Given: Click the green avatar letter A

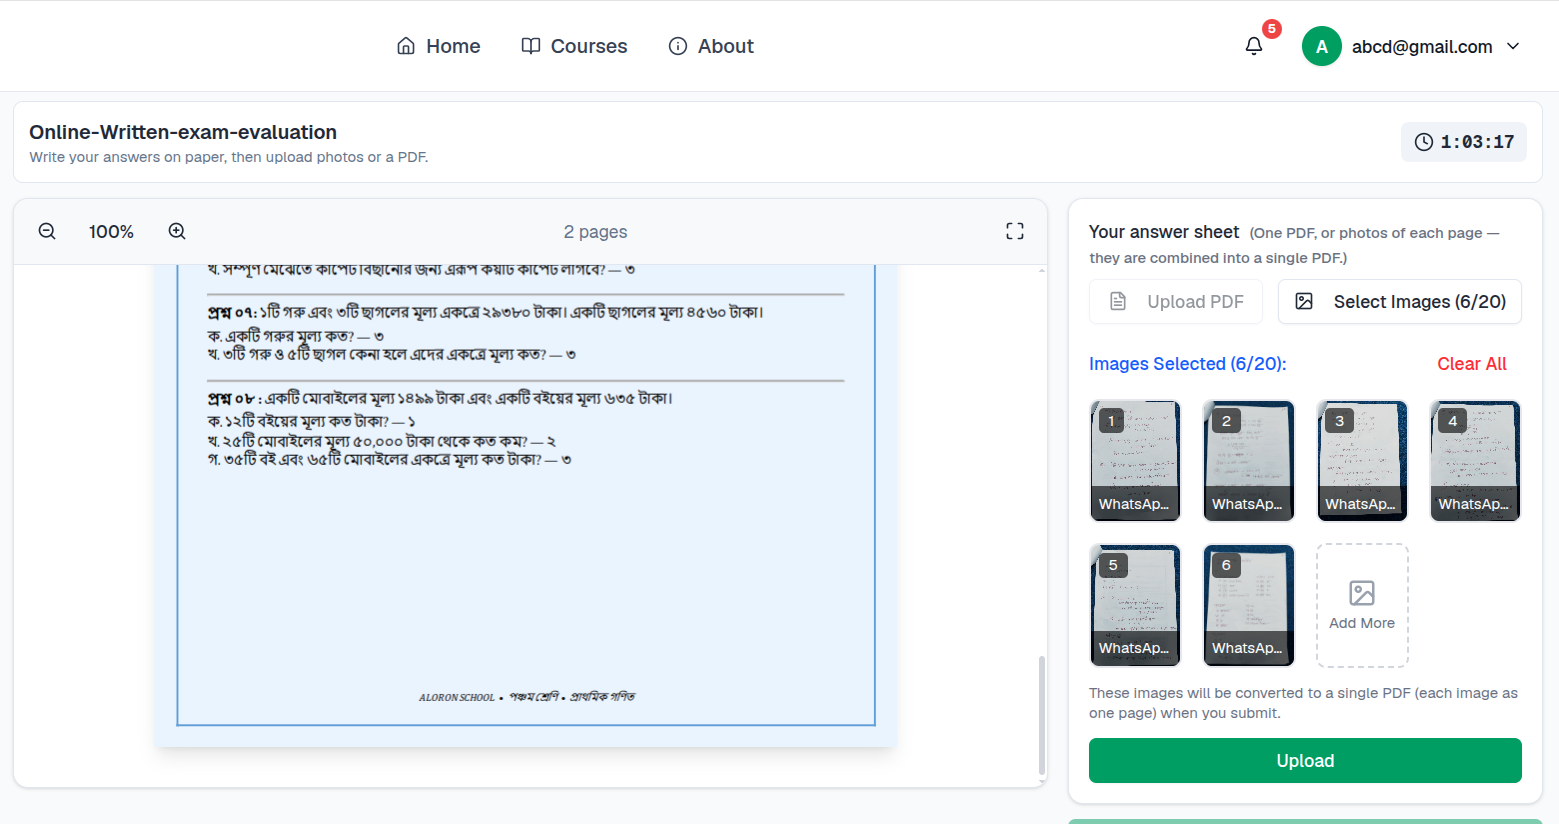Looking at the screenshot, I should (x=1322, y=46).
